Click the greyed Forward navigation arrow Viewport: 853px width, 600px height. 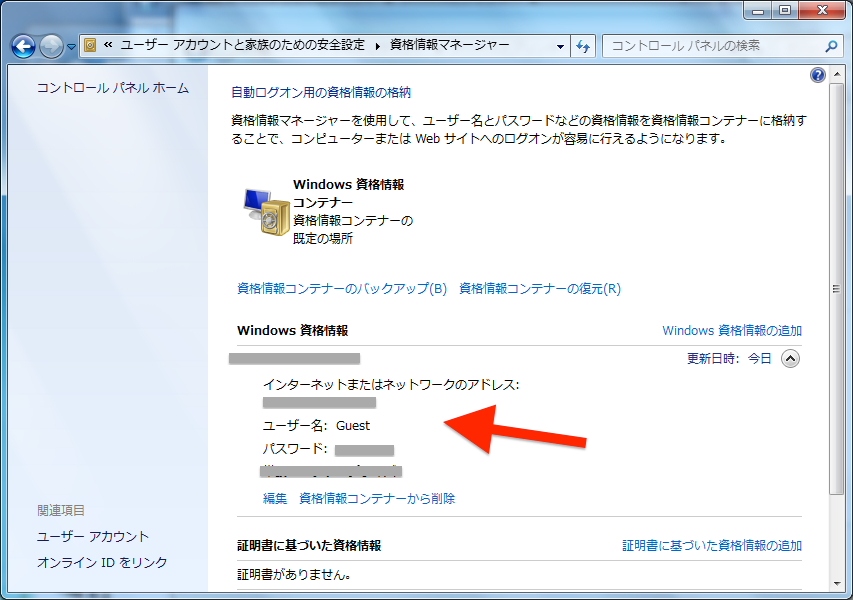point(52,46)
